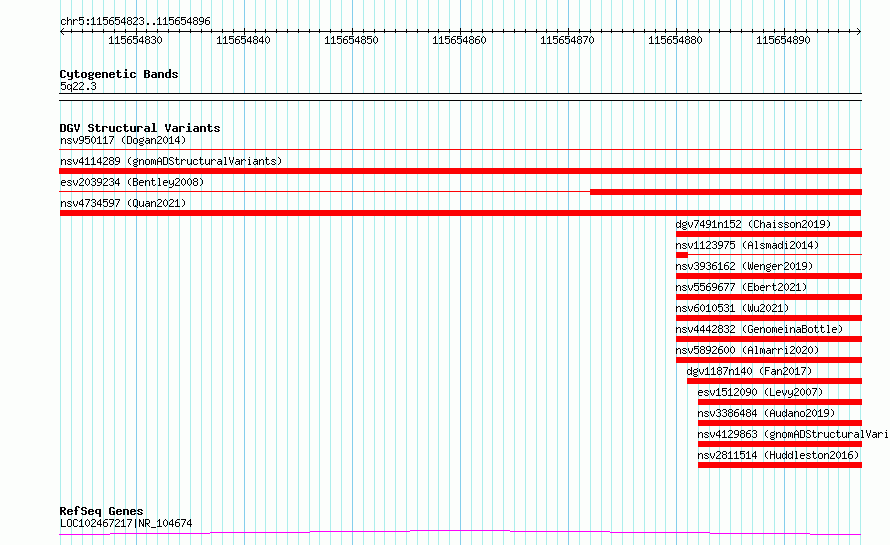The height and width of the screenshot is (545, 890).
Task: Click the chr5:115654823..115654896 region label
Action: tap(135, 21)
